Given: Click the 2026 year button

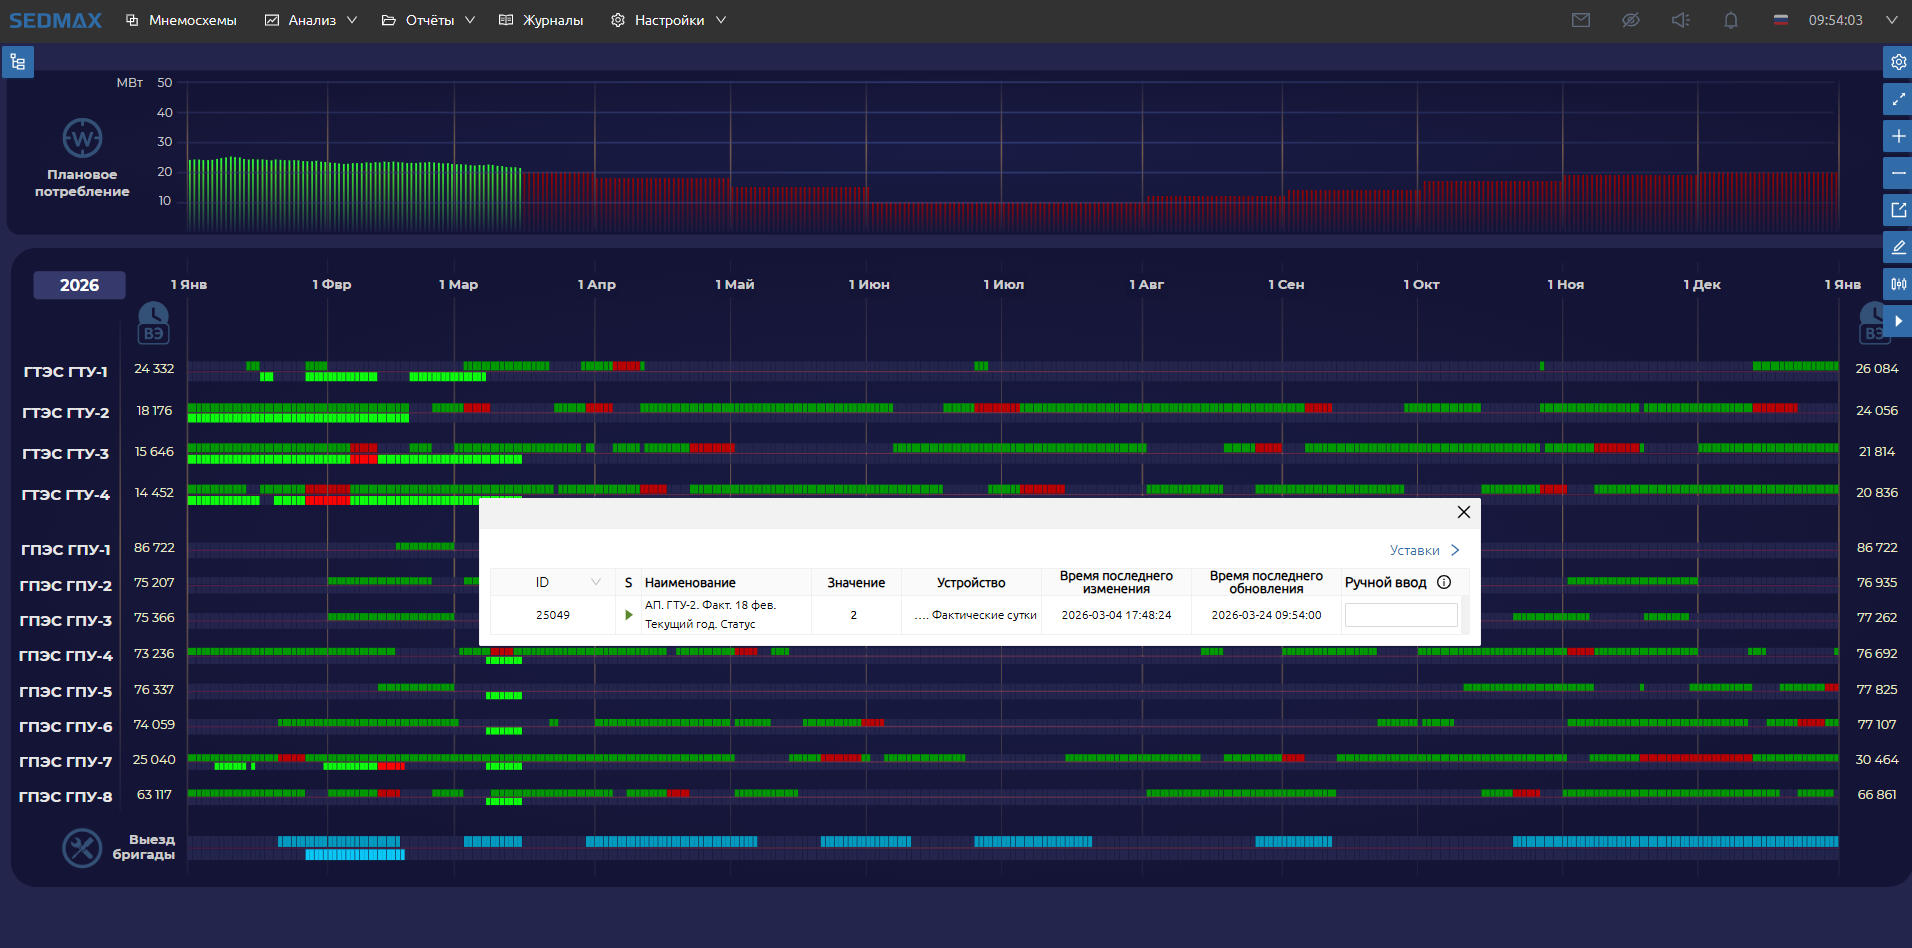Looking at the screenshot, I should pos(79,285).
